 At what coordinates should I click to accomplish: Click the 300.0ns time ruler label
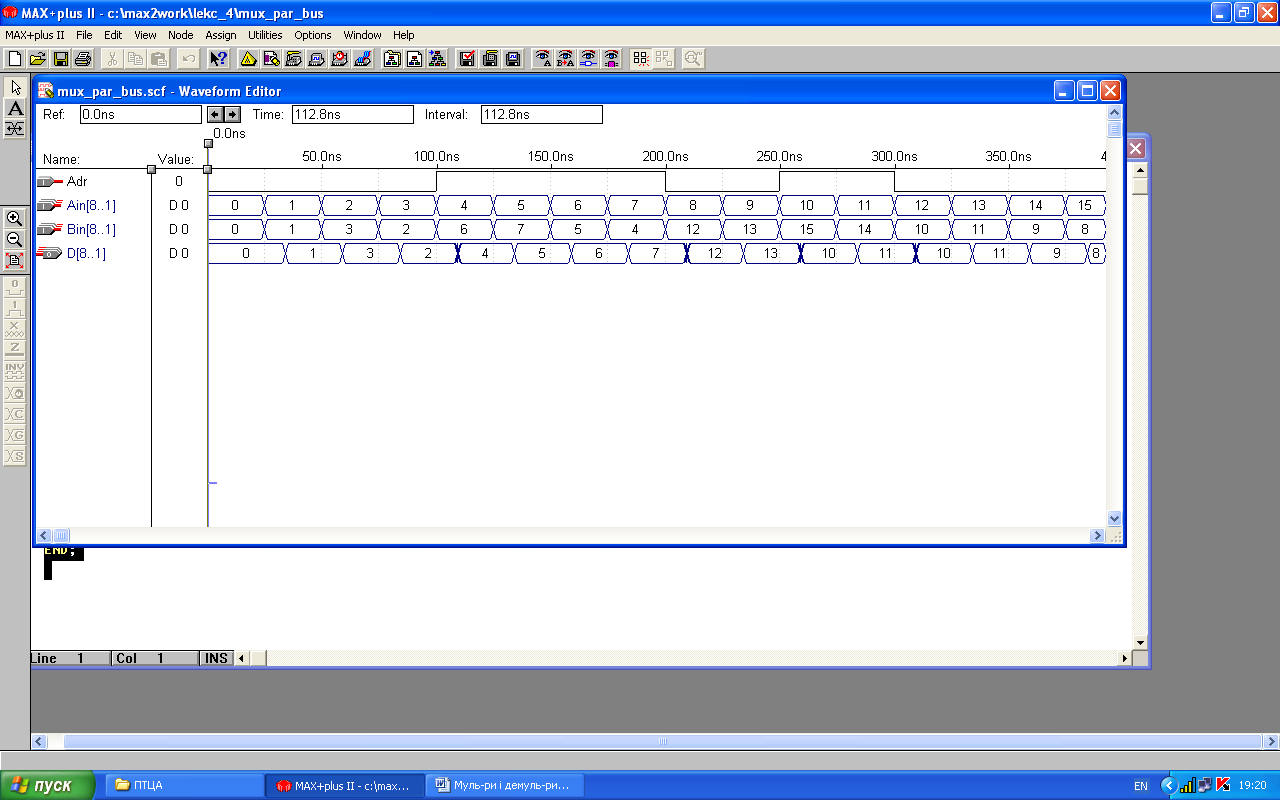(x=894, y=157)
